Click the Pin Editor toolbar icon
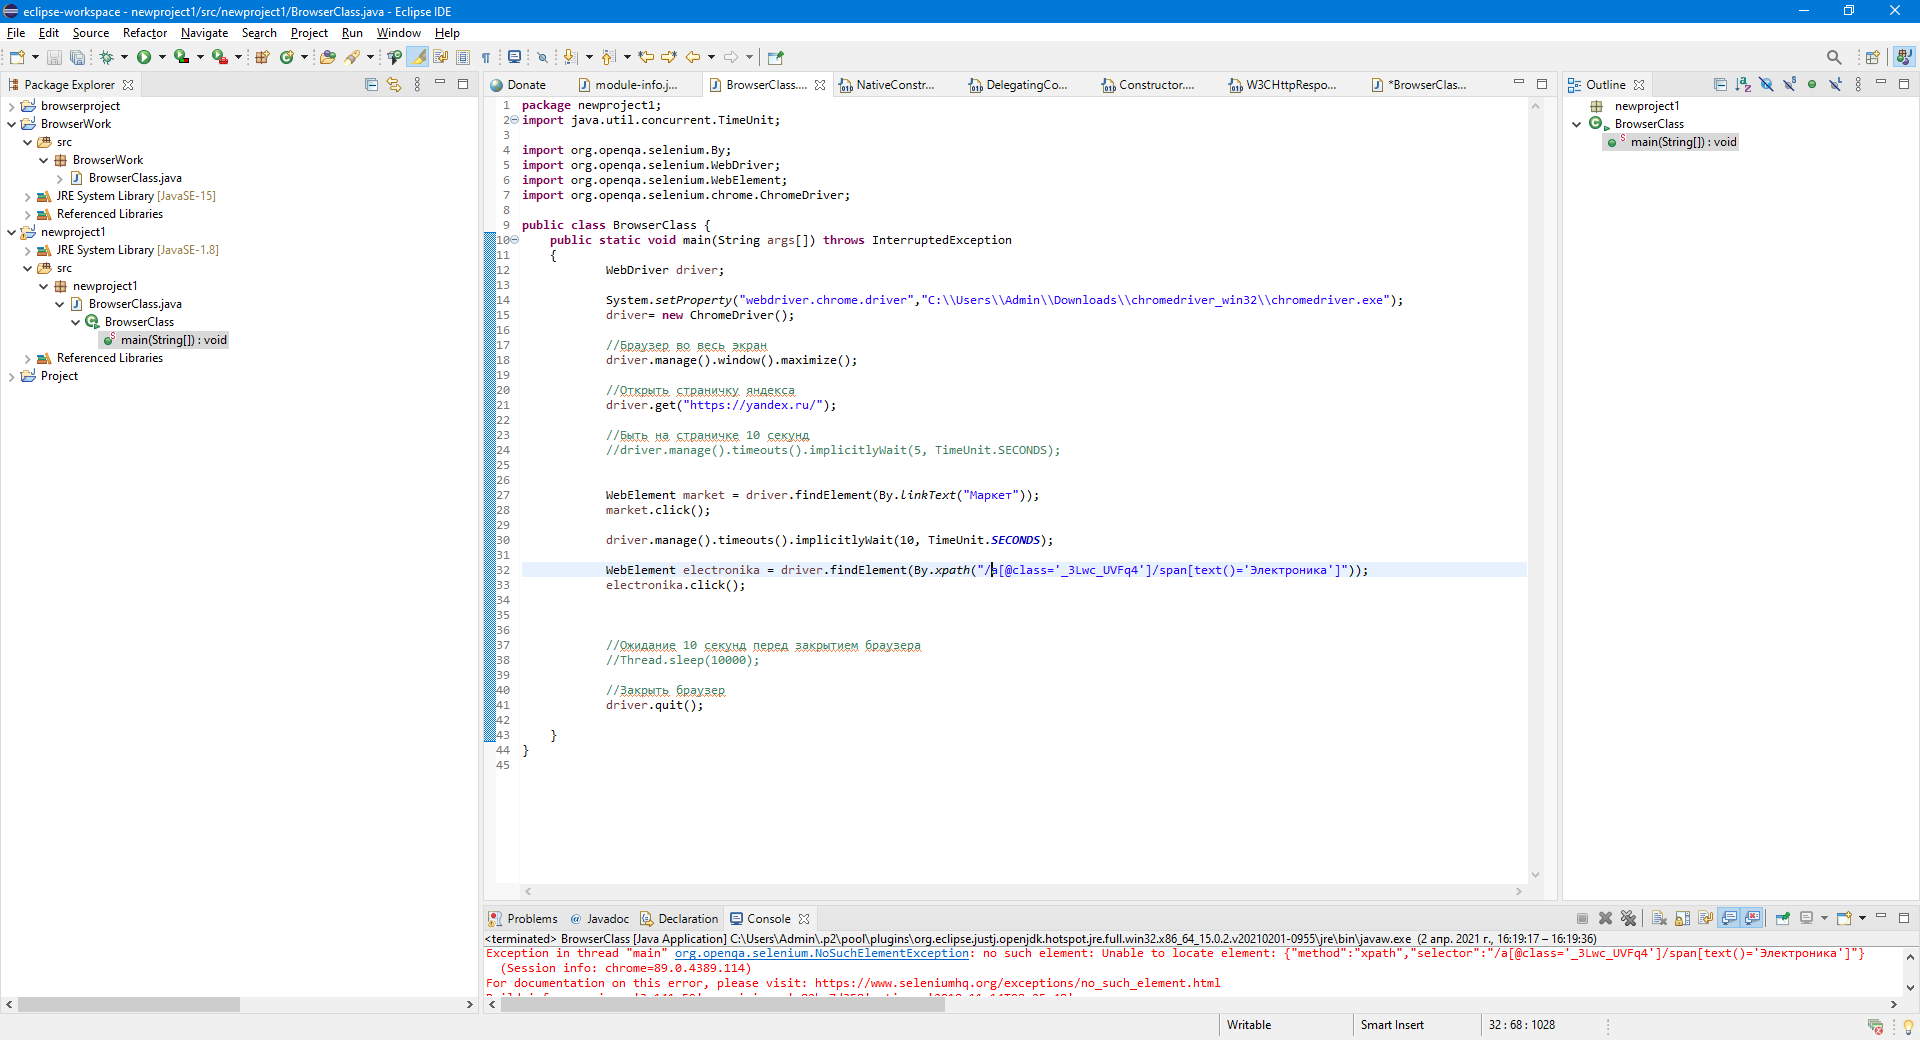This screenshot has width=1920, height=1040. click(776, 57)
